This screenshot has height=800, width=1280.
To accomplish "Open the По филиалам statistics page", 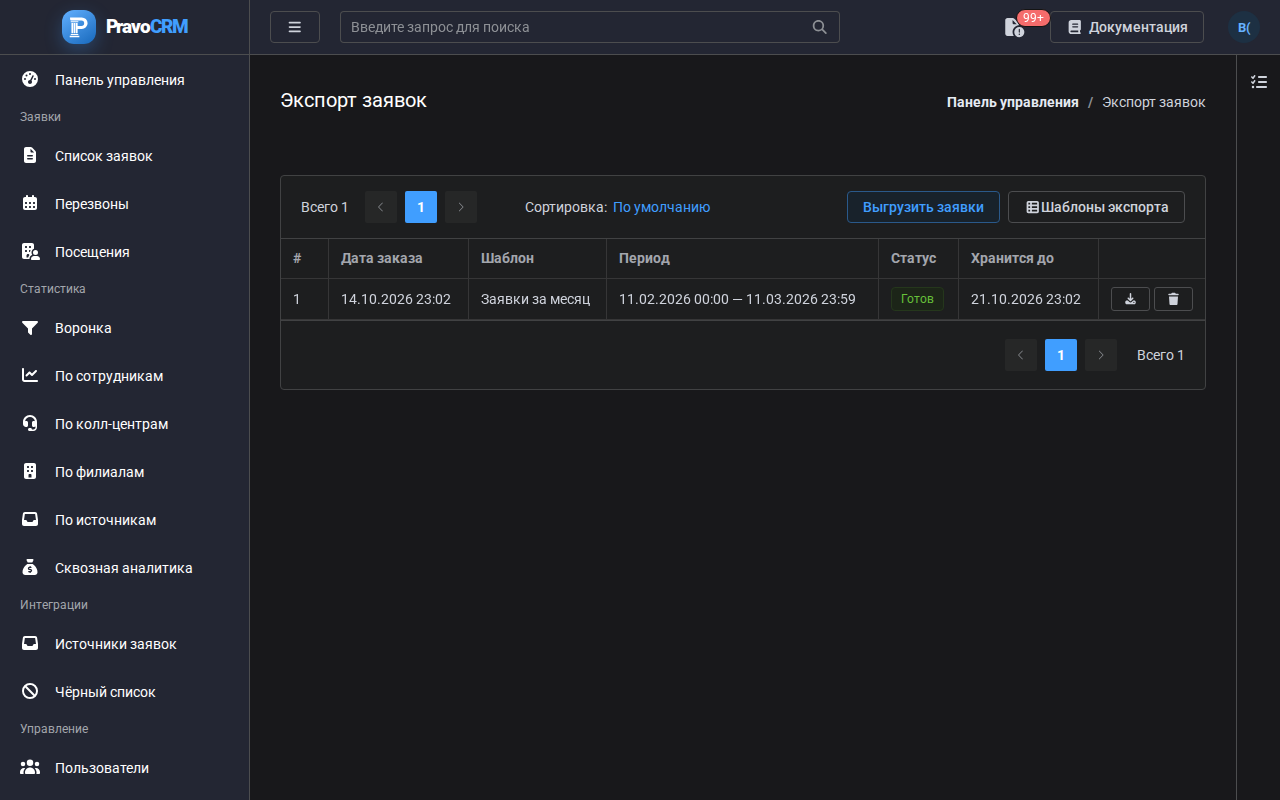I will tap(125, 472).
